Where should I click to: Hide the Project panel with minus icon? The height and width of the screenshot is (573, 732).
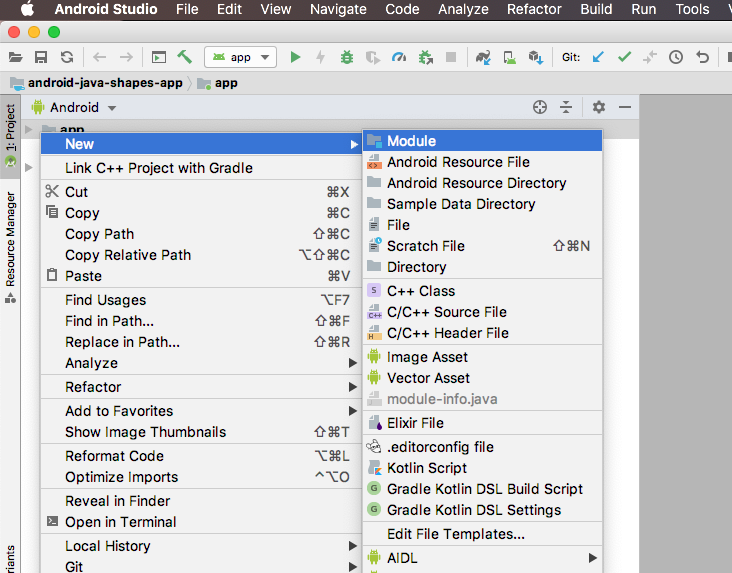625,107
